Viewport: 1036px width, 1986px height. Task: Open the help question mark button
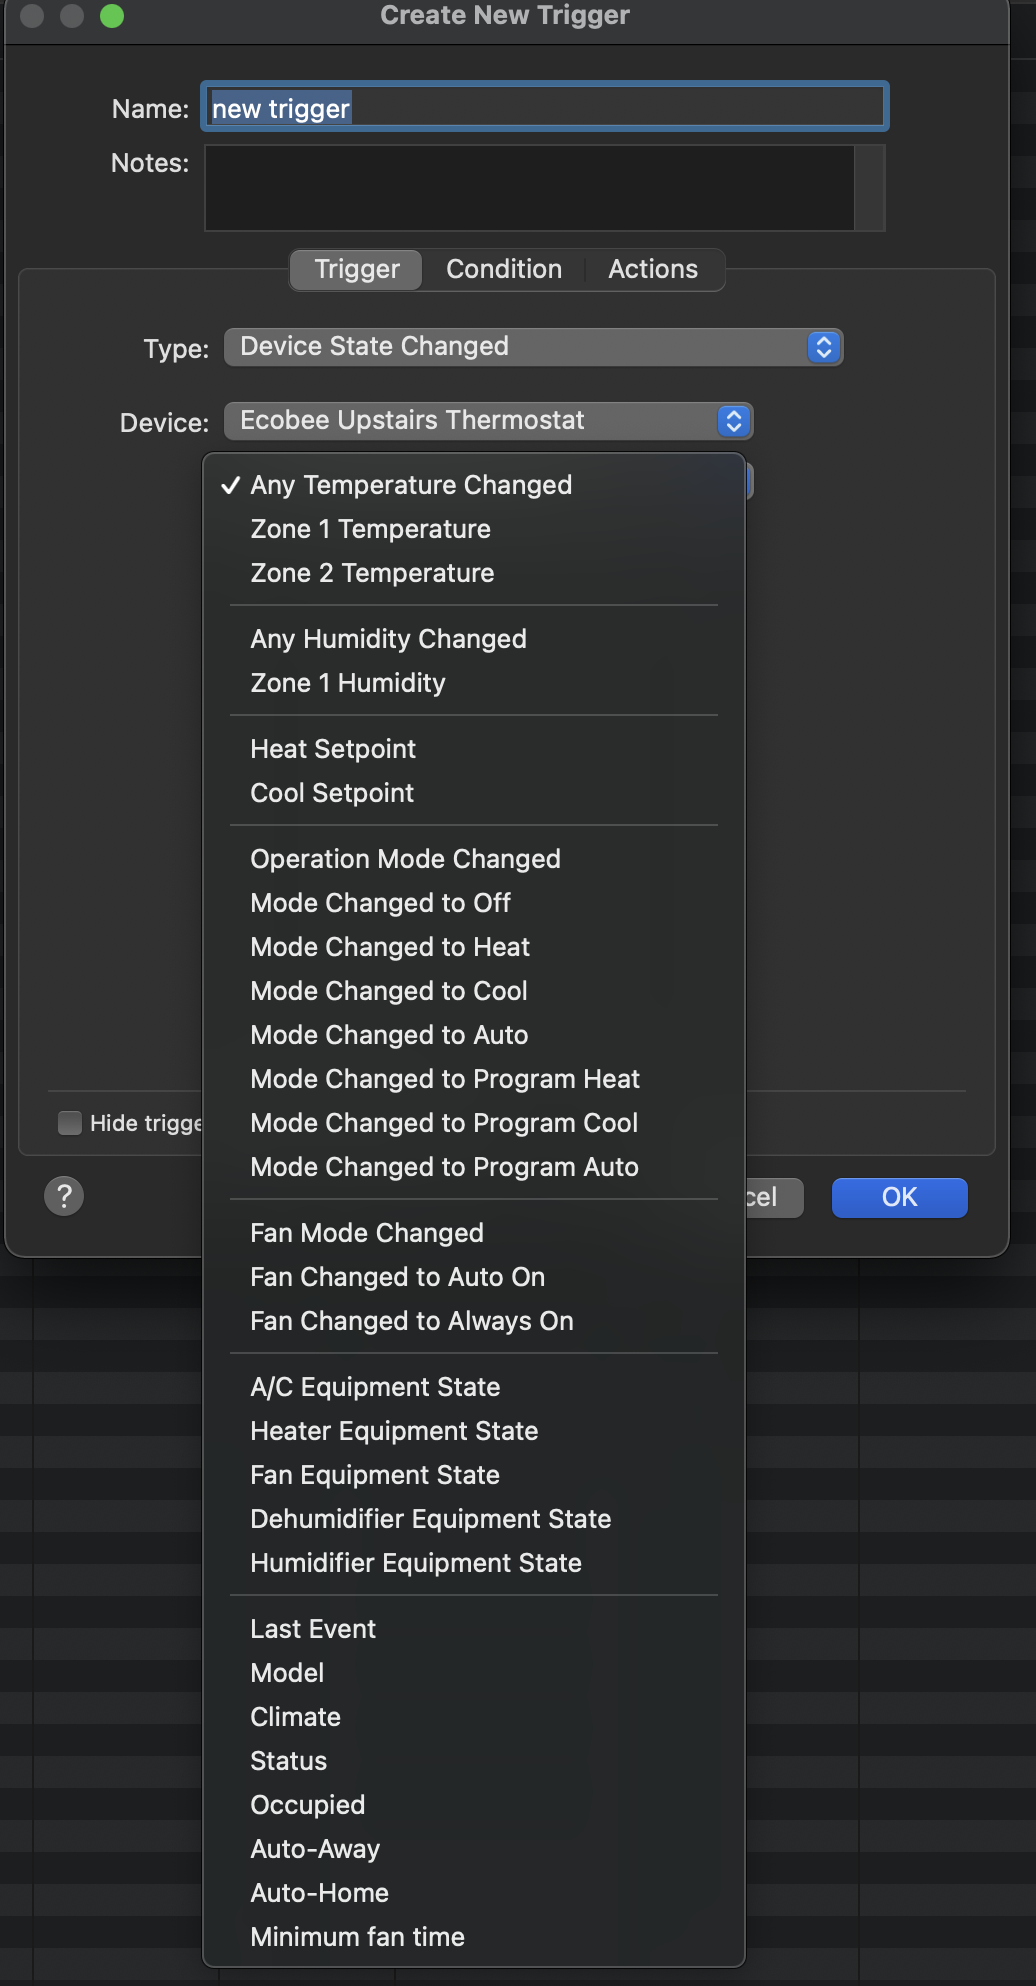(64, 1196)
